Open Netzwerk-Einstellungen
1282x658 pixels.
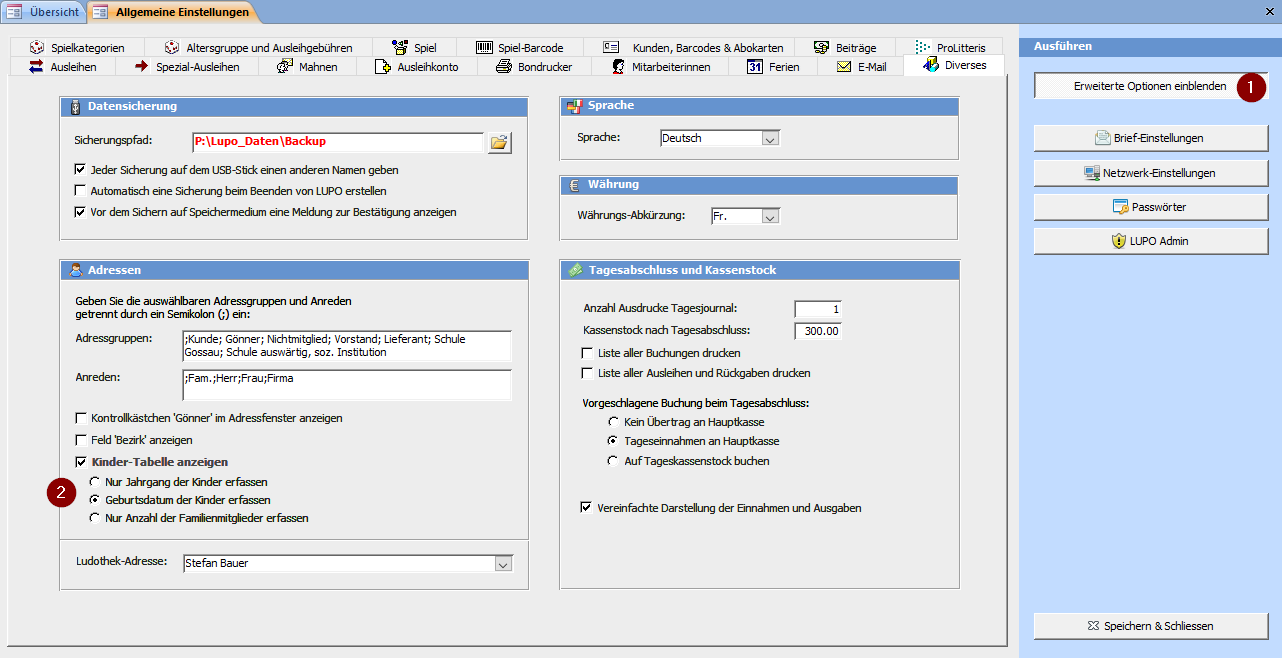tap(1150, 173)
